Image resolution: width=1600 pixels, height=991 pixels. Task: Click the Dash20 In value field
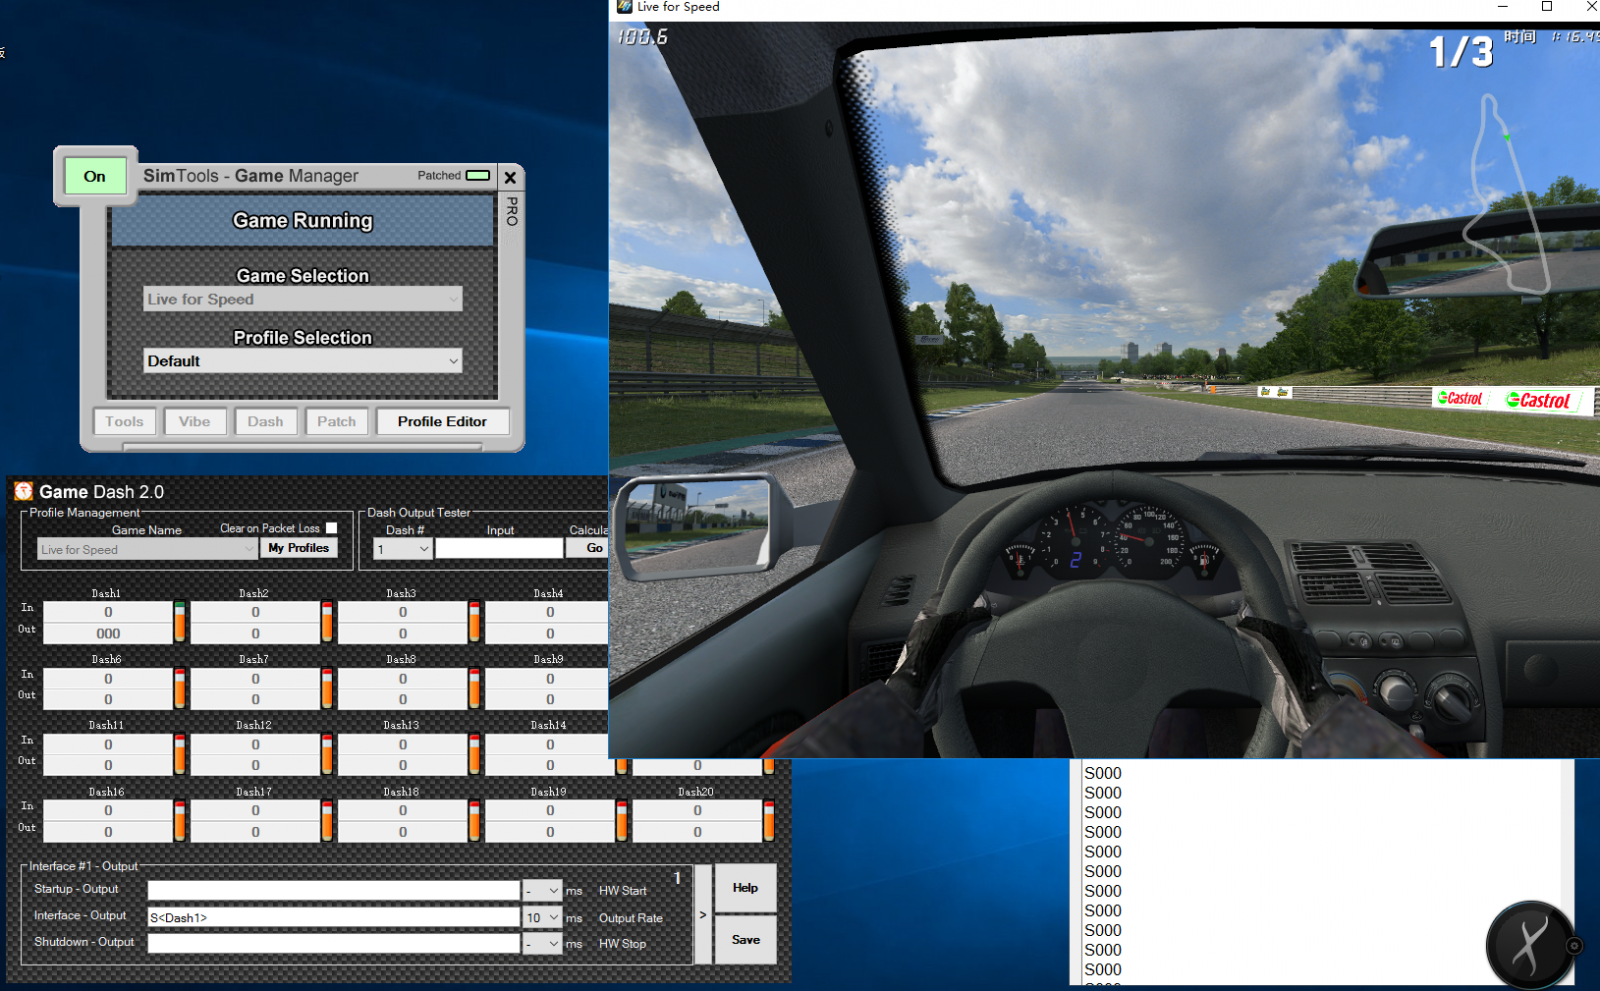697,810
